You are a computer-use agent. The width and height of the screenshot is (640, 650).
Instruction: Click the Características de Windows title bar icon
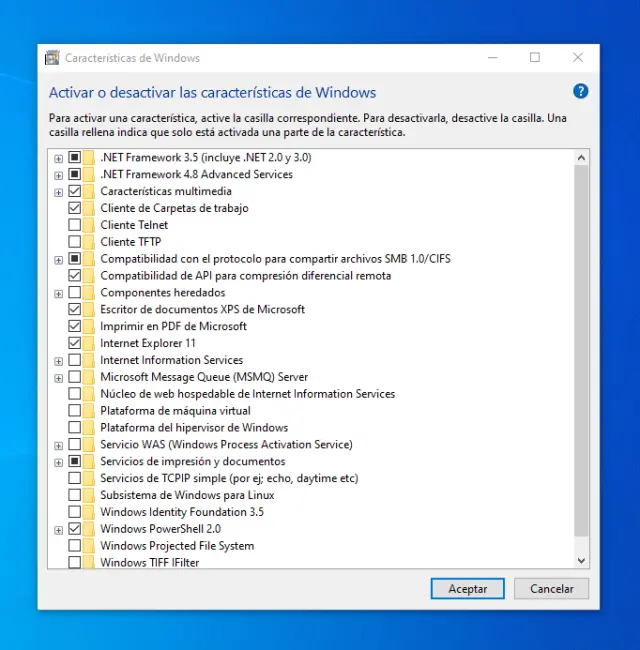52,58
